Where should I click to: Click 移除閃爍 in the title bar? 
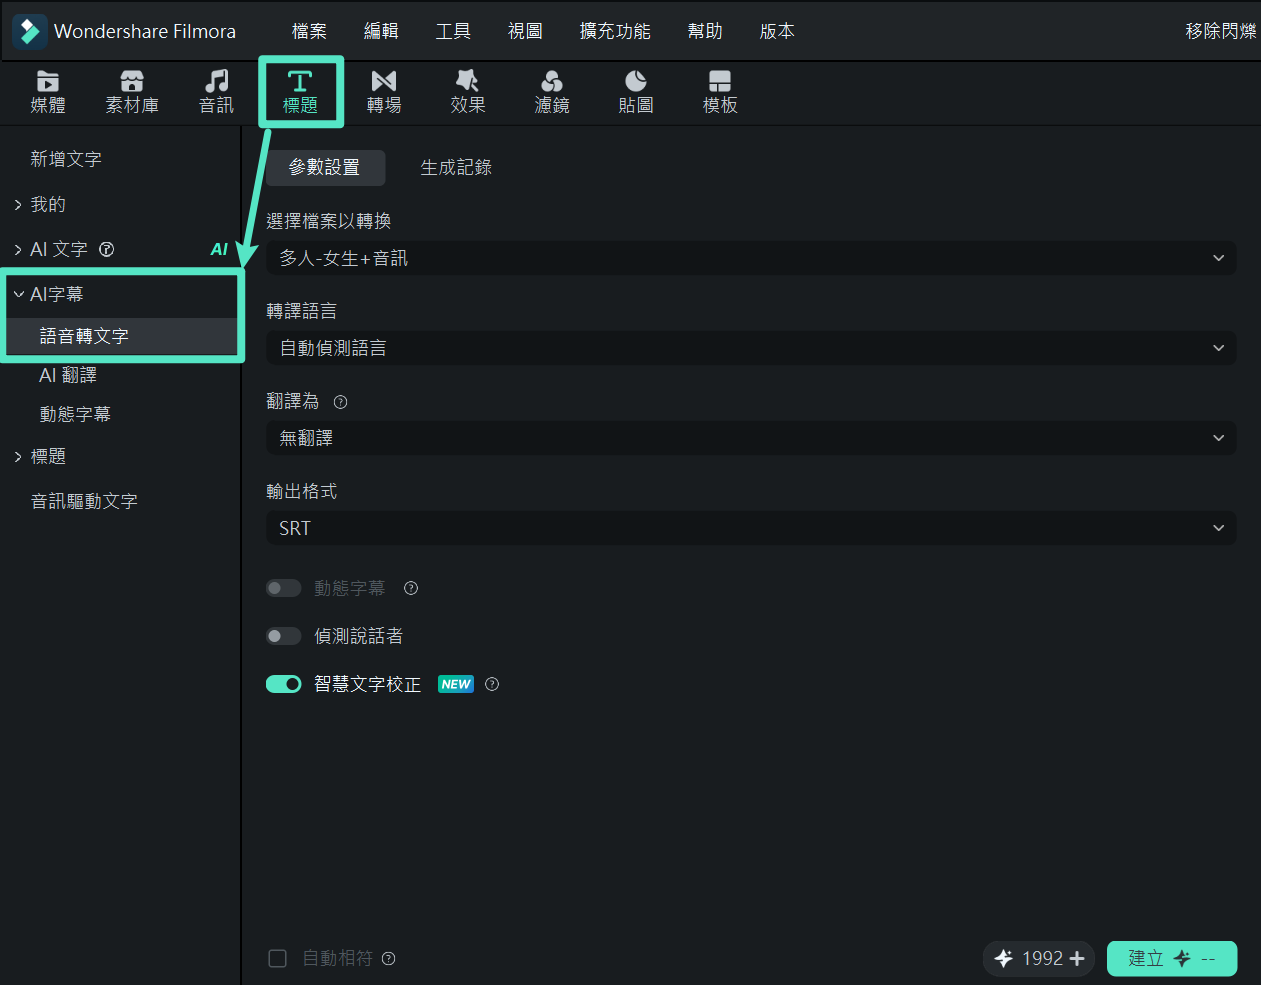pyautogui.click(x=1221, y=31)
